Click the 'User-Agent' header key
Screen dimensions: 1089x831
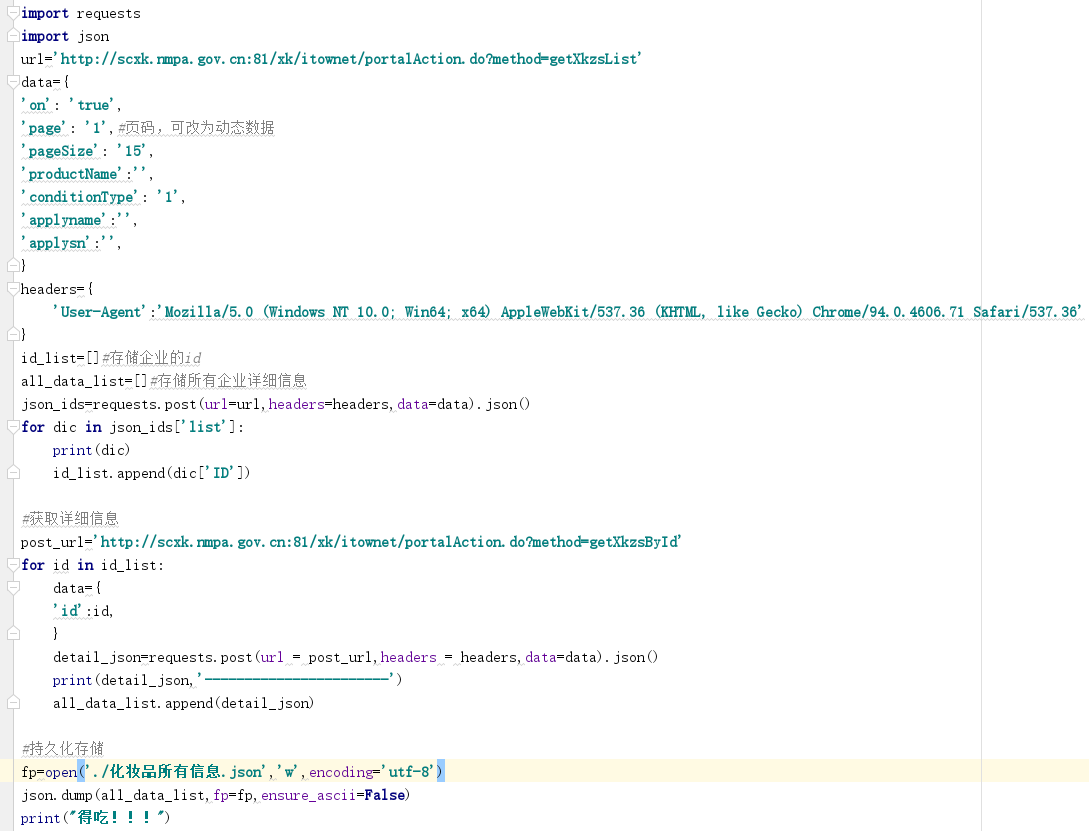coord(101,312)
